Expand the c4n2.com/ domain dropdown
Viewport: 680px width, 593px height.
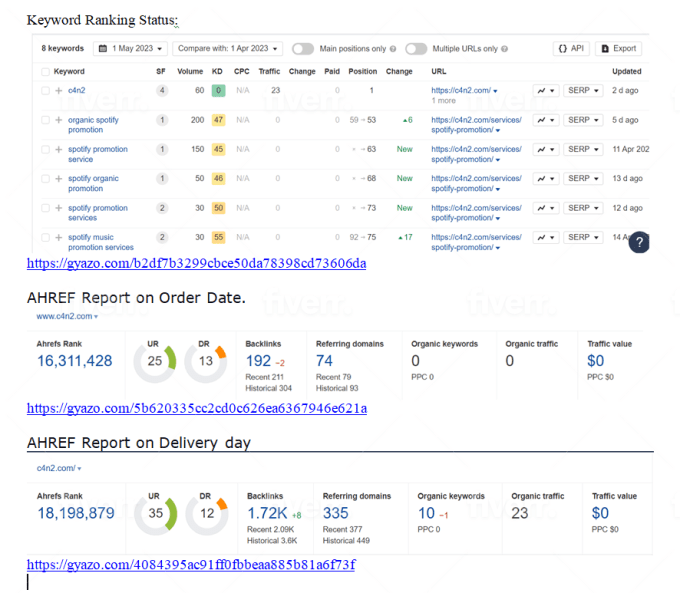[x=59, y=468]
